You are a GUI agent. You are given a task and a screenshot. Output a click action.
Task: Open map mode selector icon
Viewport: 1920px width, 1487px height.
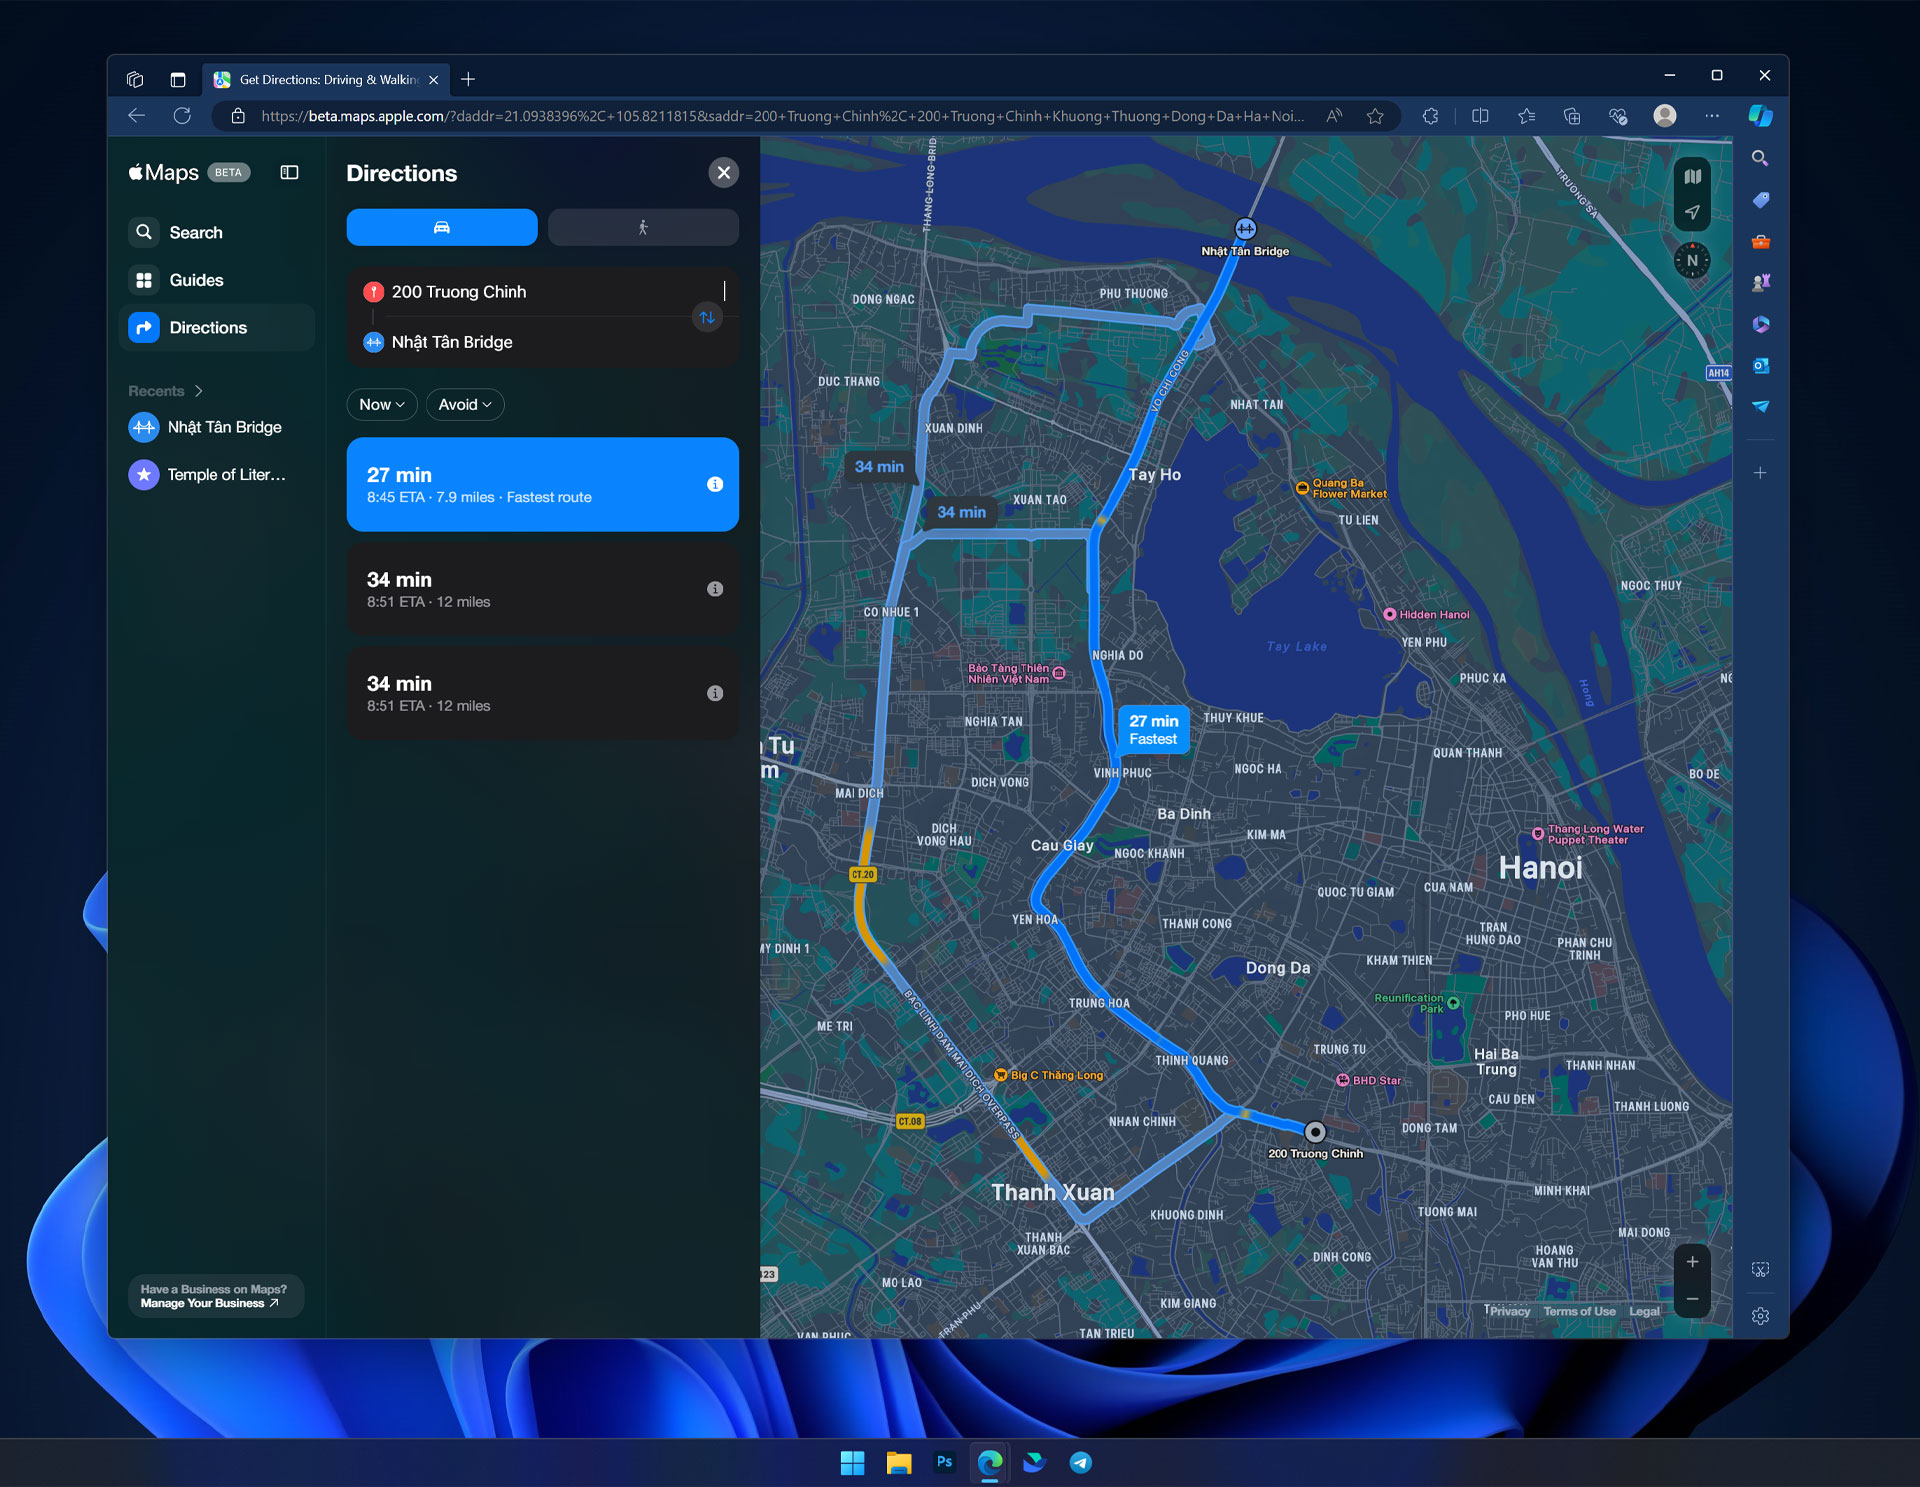(x=1692, y=177)
